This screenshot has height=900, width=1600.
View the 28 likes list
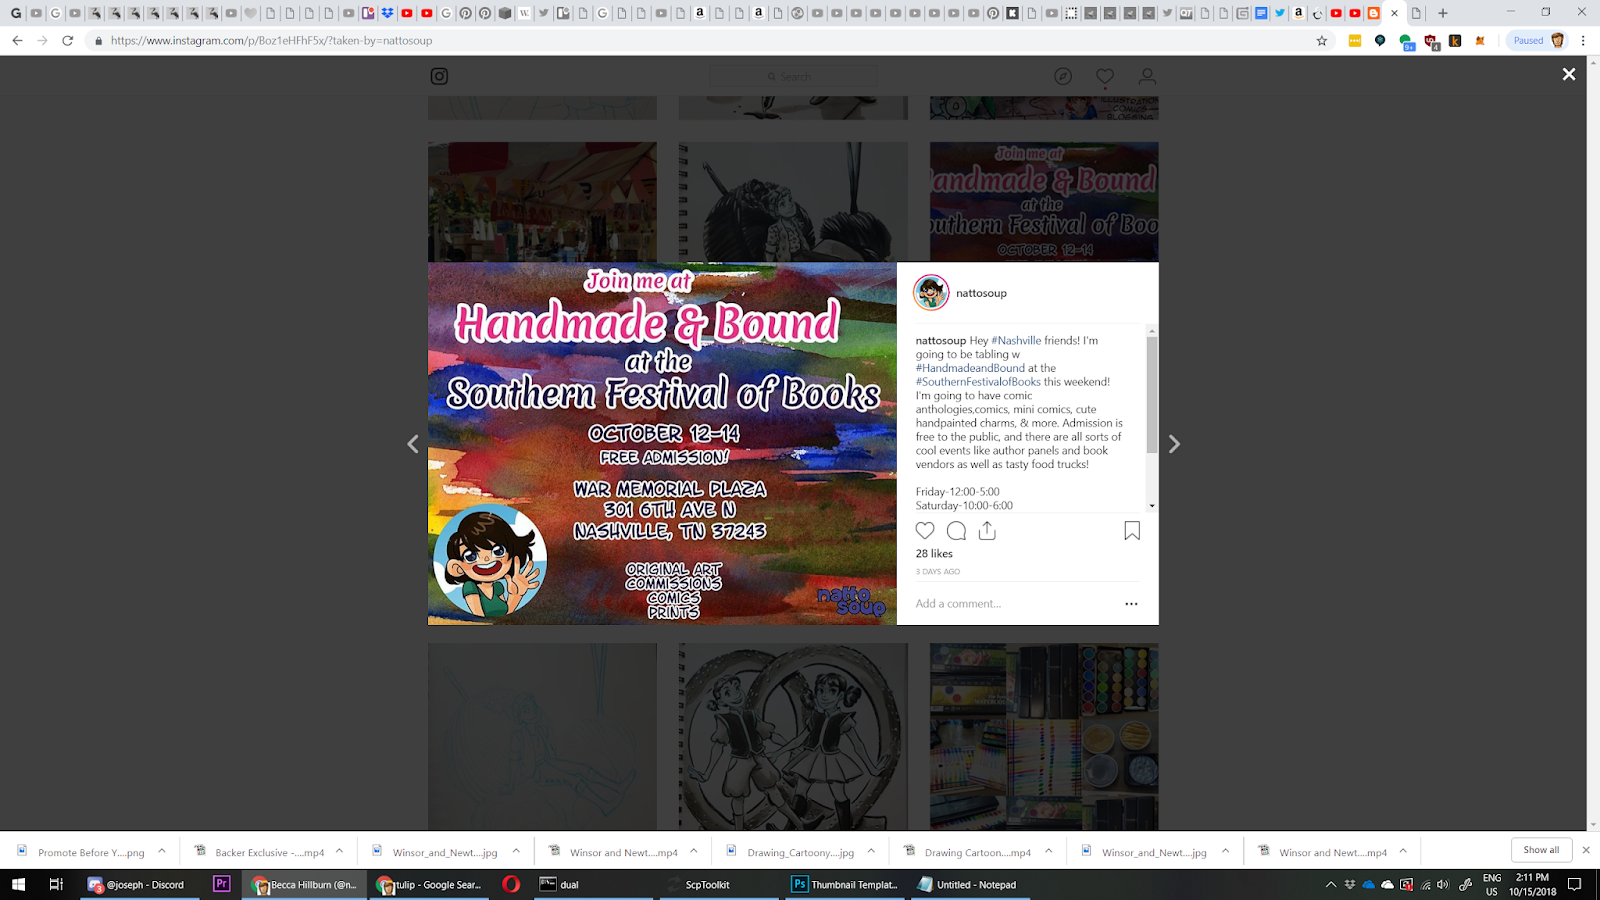tap(934, 554)
